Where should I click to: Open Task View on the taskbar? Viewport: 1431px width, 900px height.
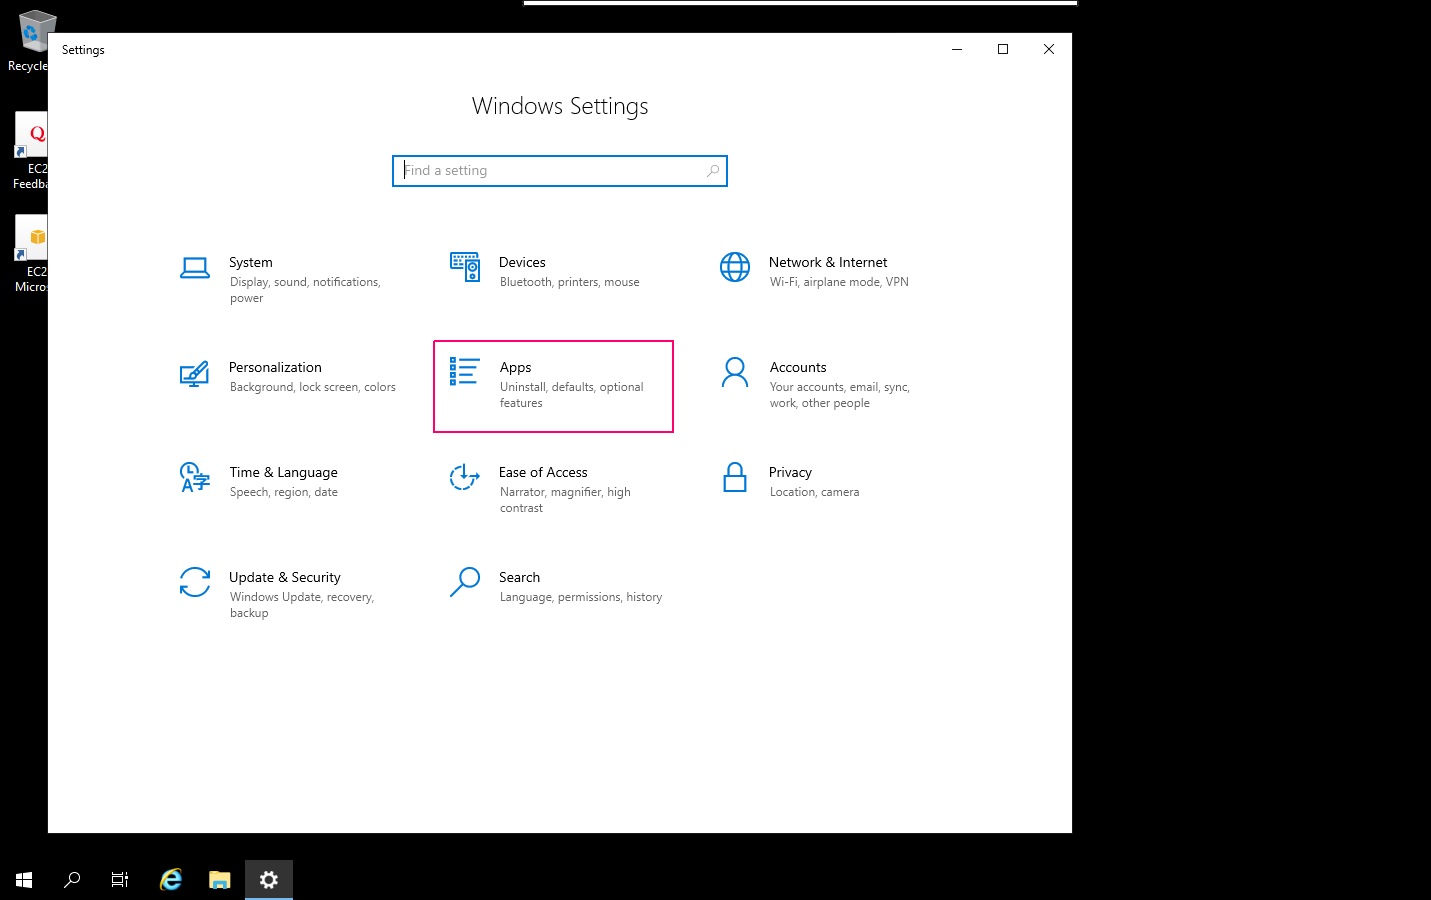(120, 880)
